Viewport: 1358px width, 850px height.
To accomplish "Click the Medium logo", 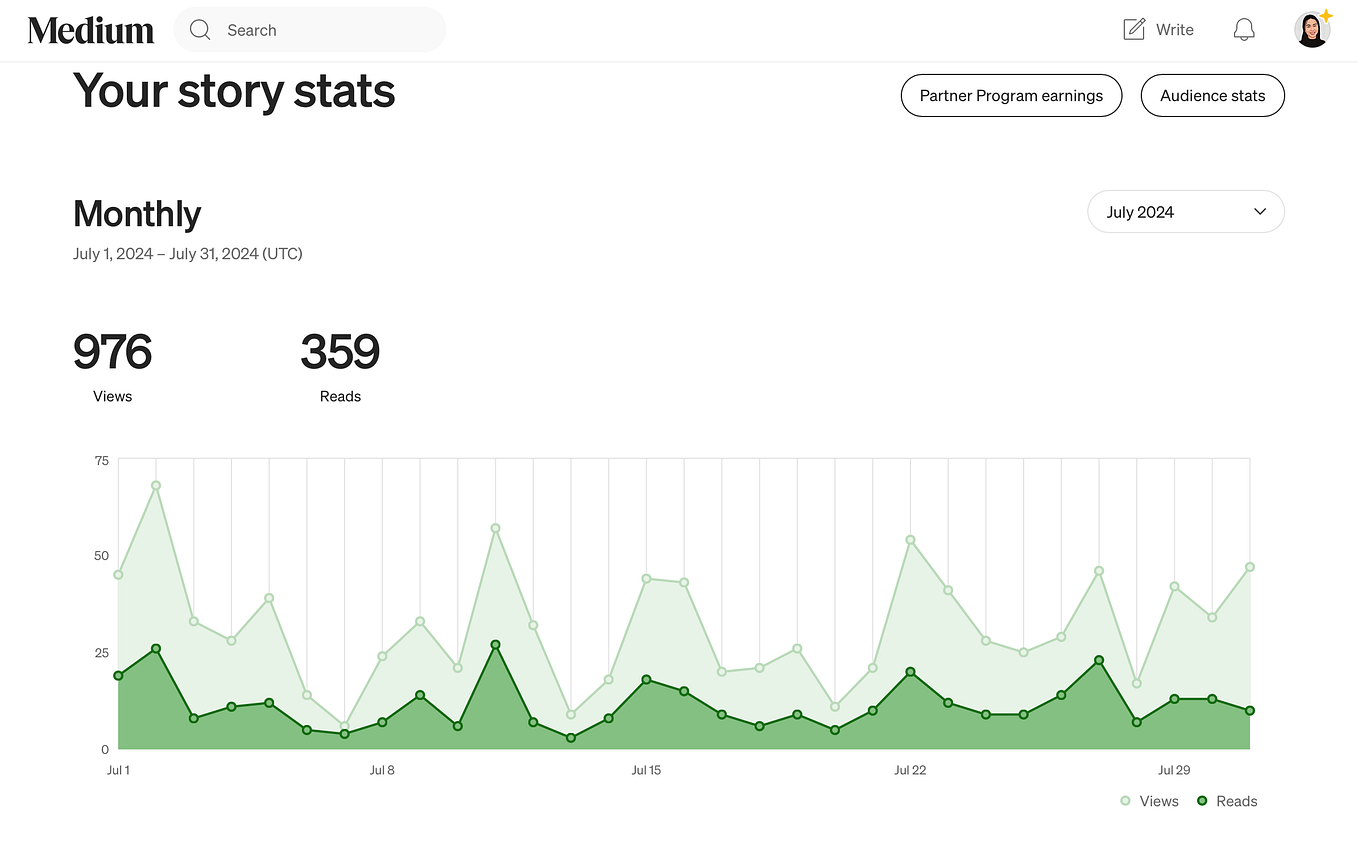I will click(x=90, y=29).
